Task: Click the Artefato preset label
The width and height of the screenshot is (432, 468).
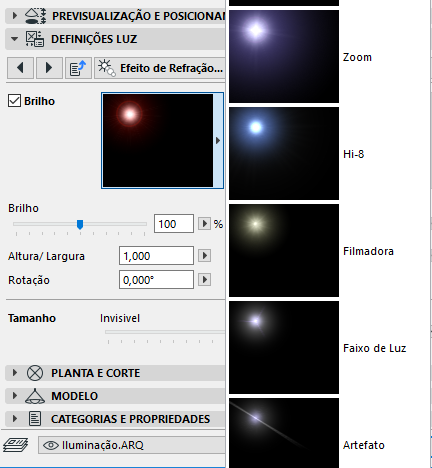Action: [364, 445]
